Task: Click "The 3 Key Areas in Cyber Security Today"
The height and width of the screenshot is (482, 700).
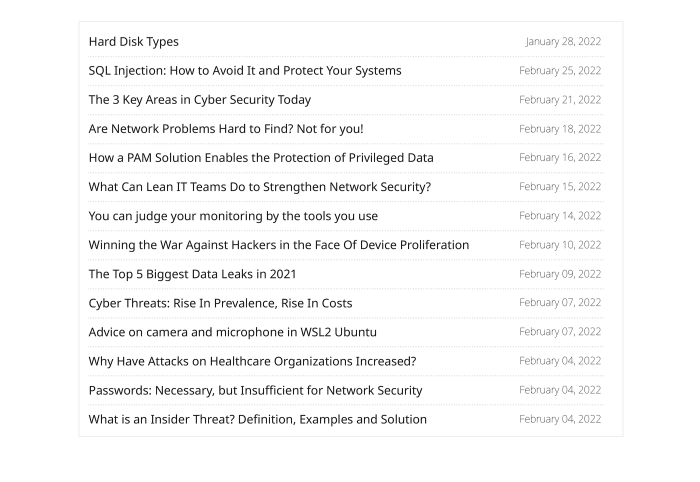Action: click(x=200, y=100)
